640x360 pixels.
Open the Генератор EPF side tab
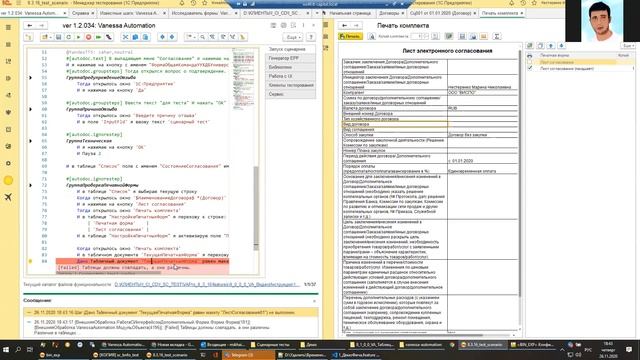coord(291,58)
